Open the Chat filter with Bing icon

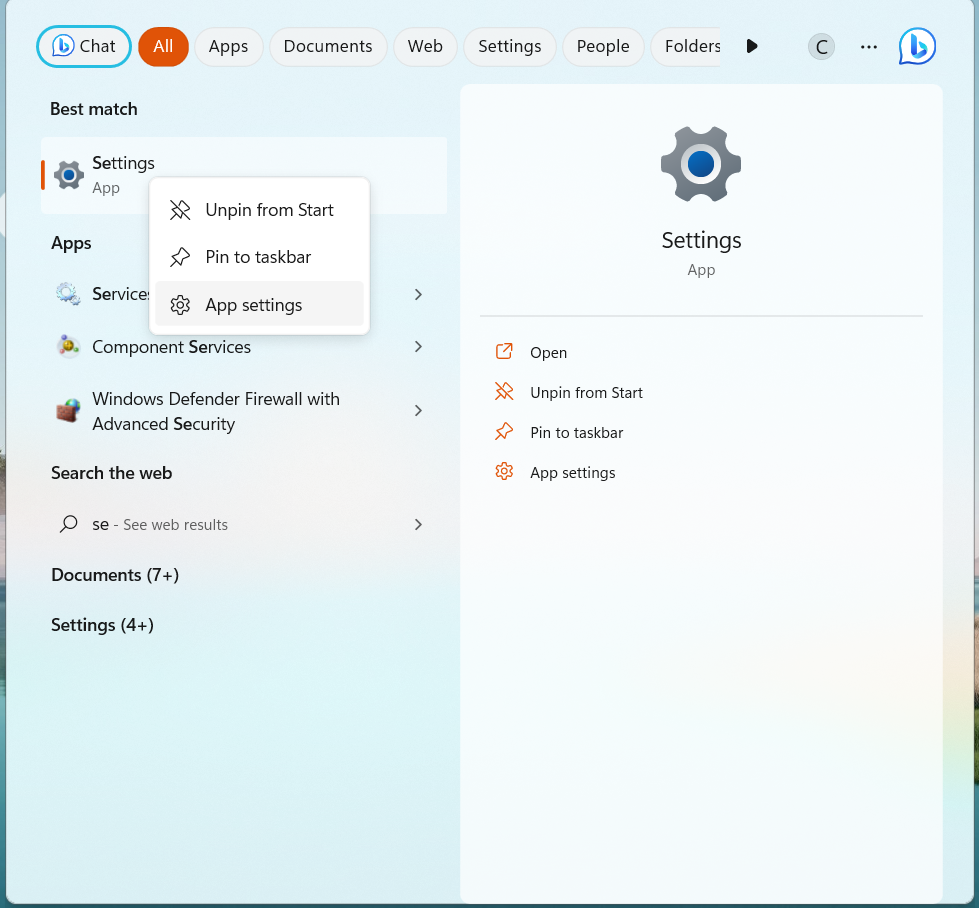(84, 46)
